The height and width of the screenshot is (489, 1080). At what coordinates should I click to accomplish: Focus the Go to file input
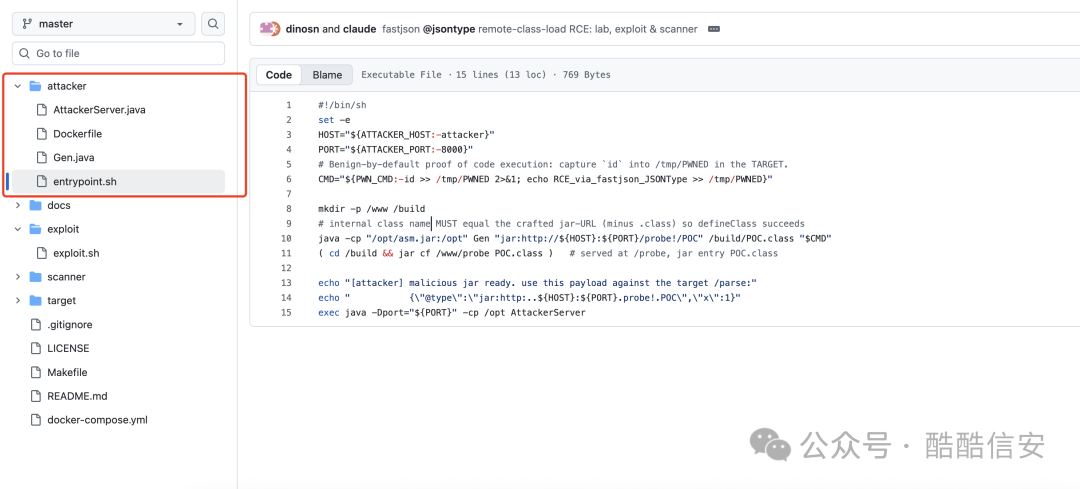118,53
